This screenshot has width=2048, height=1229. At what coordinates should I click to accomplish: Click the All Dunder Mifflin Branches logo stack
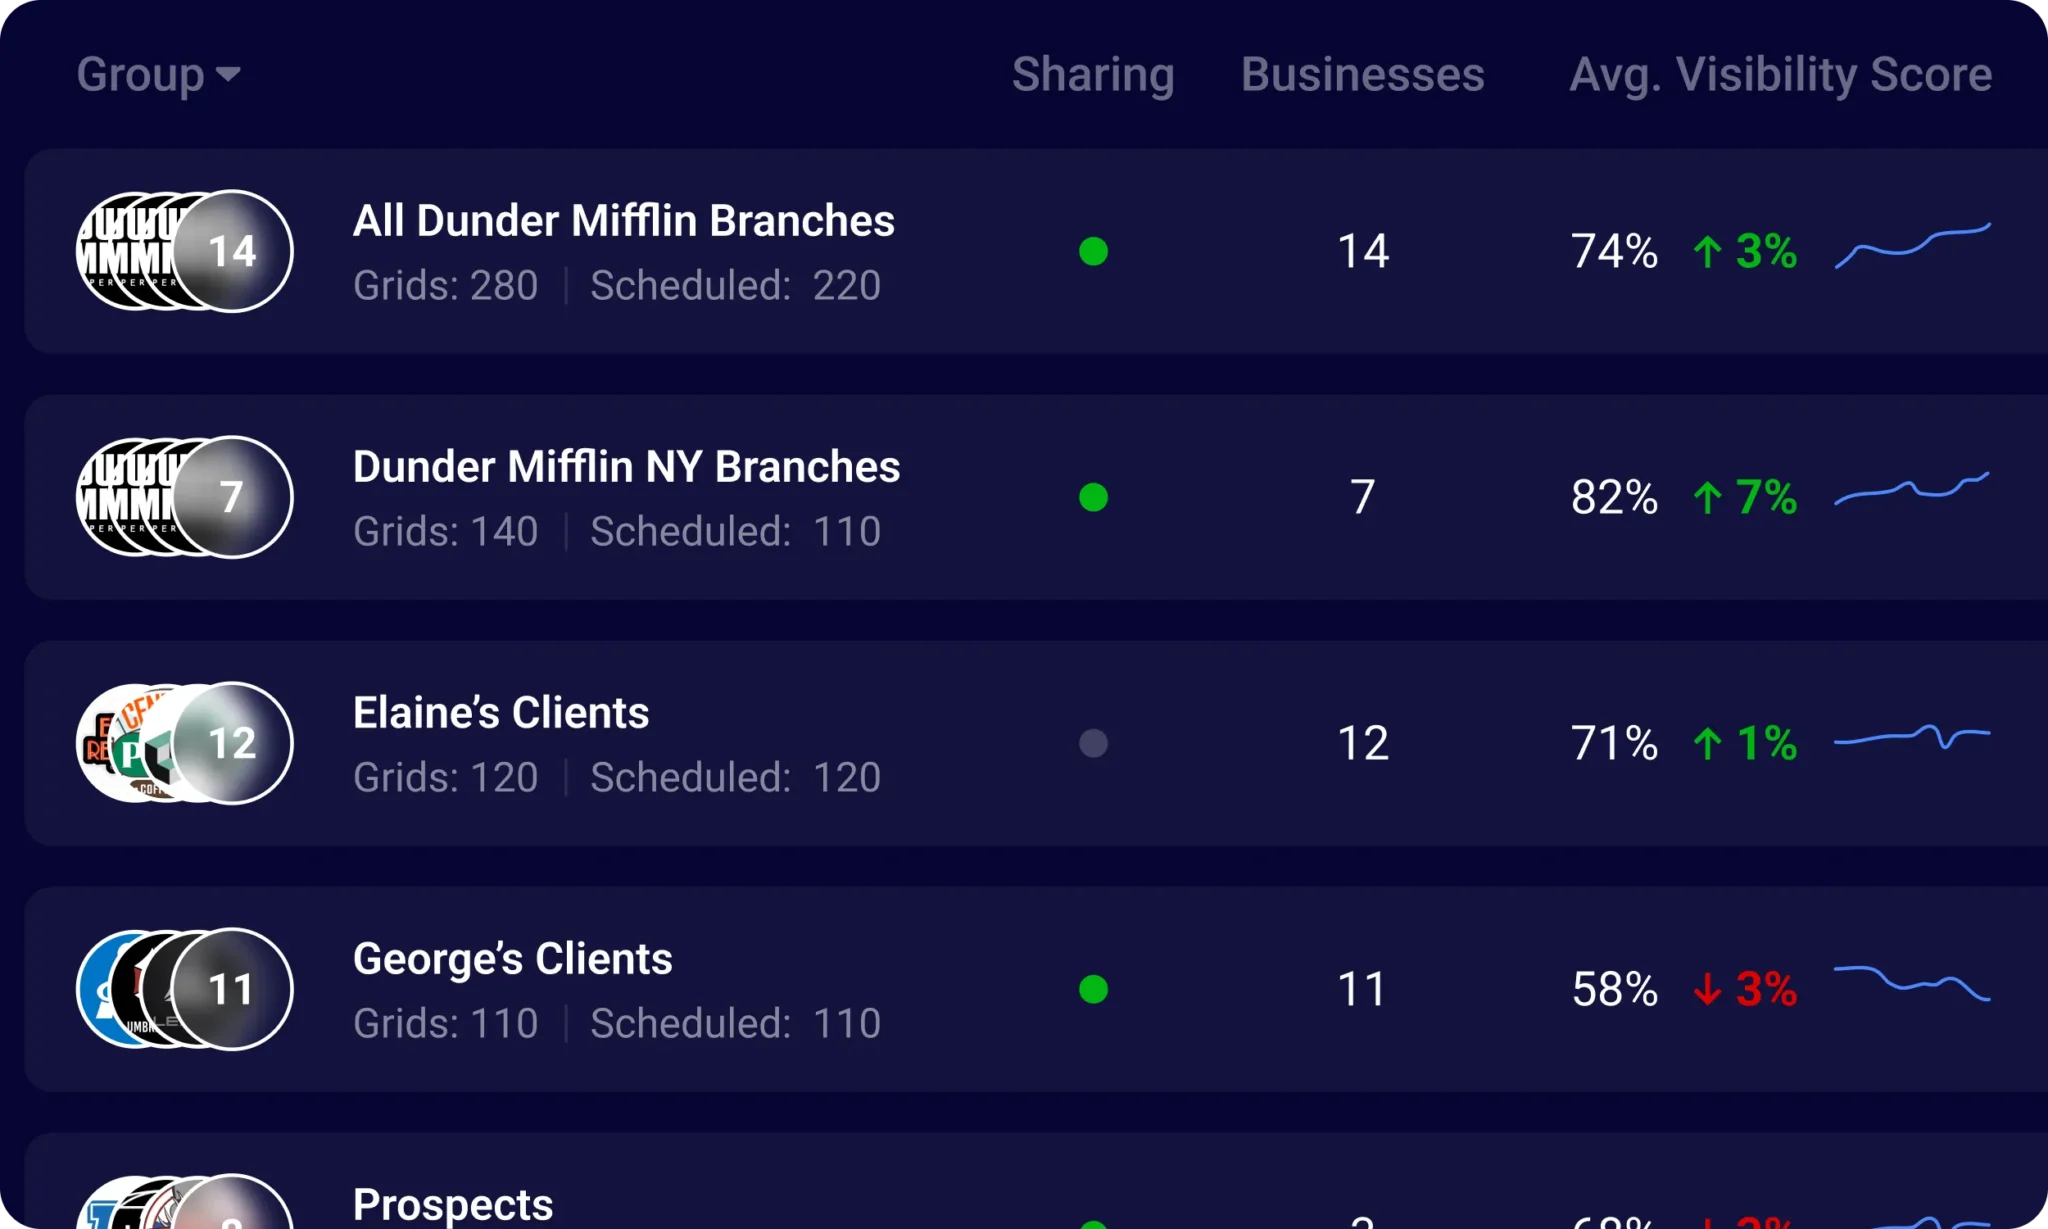pyautogui.click(x=184, y=251)
